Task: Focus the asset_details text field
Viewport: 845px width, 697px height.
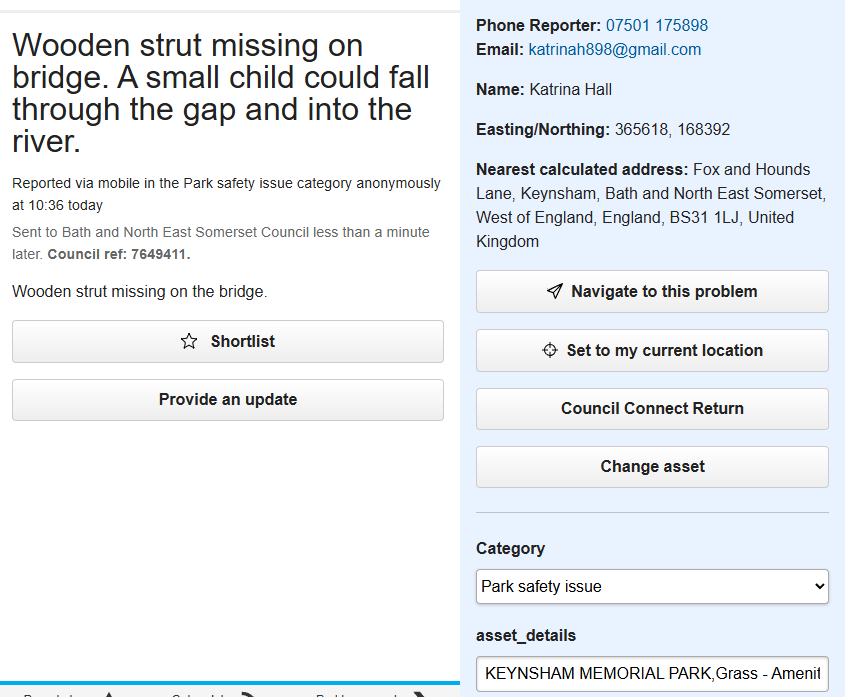Action: point(652,674)
